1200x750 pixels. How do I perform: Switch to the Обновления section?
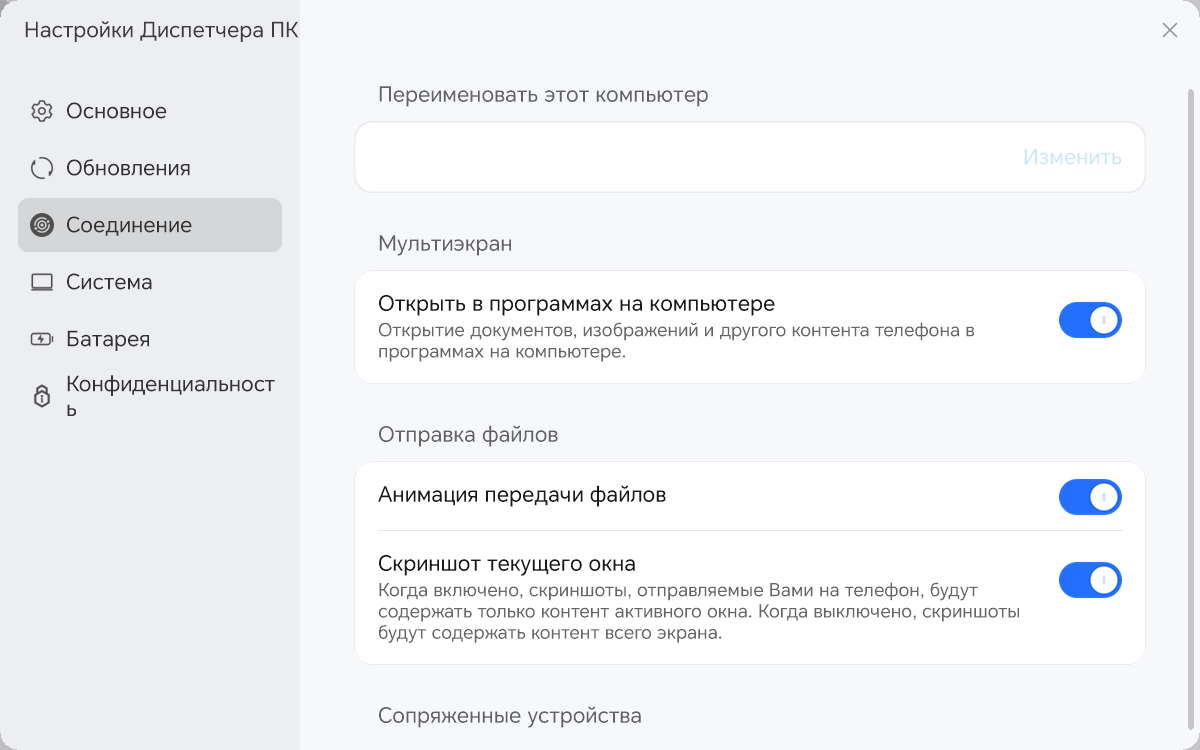tap(128, 168)
